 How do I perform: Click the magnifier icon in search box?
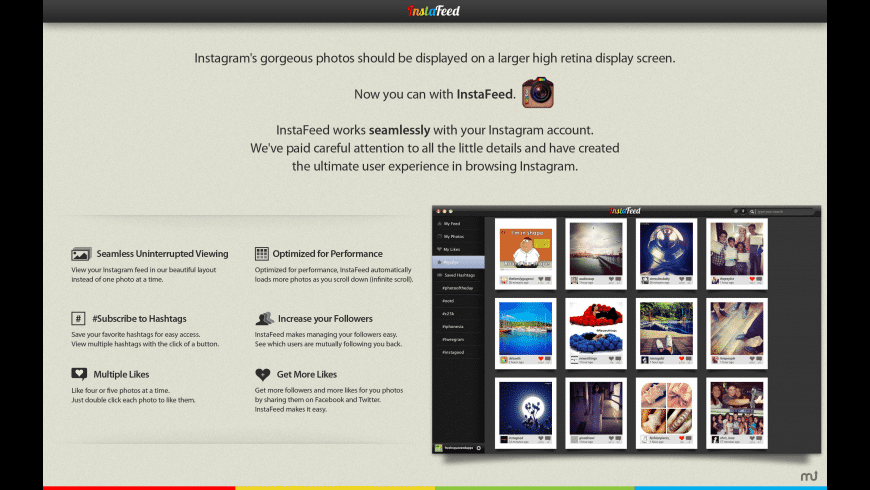(752, 211)
